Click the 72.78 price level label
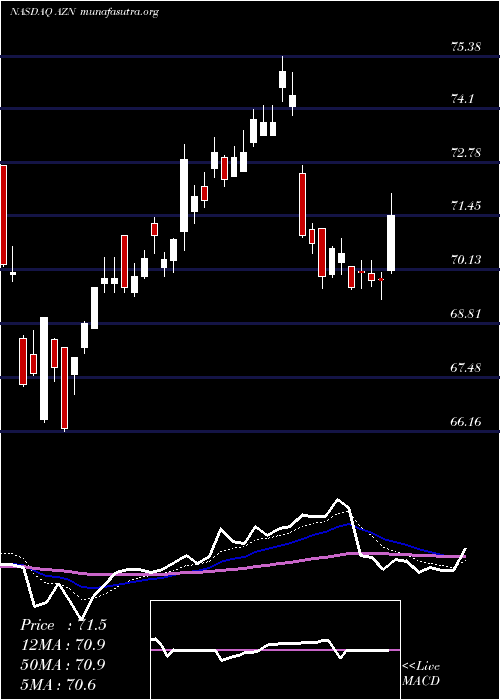The height and width of the screenshot is (700, 500). pyautogui.click(x=466, y=153)
